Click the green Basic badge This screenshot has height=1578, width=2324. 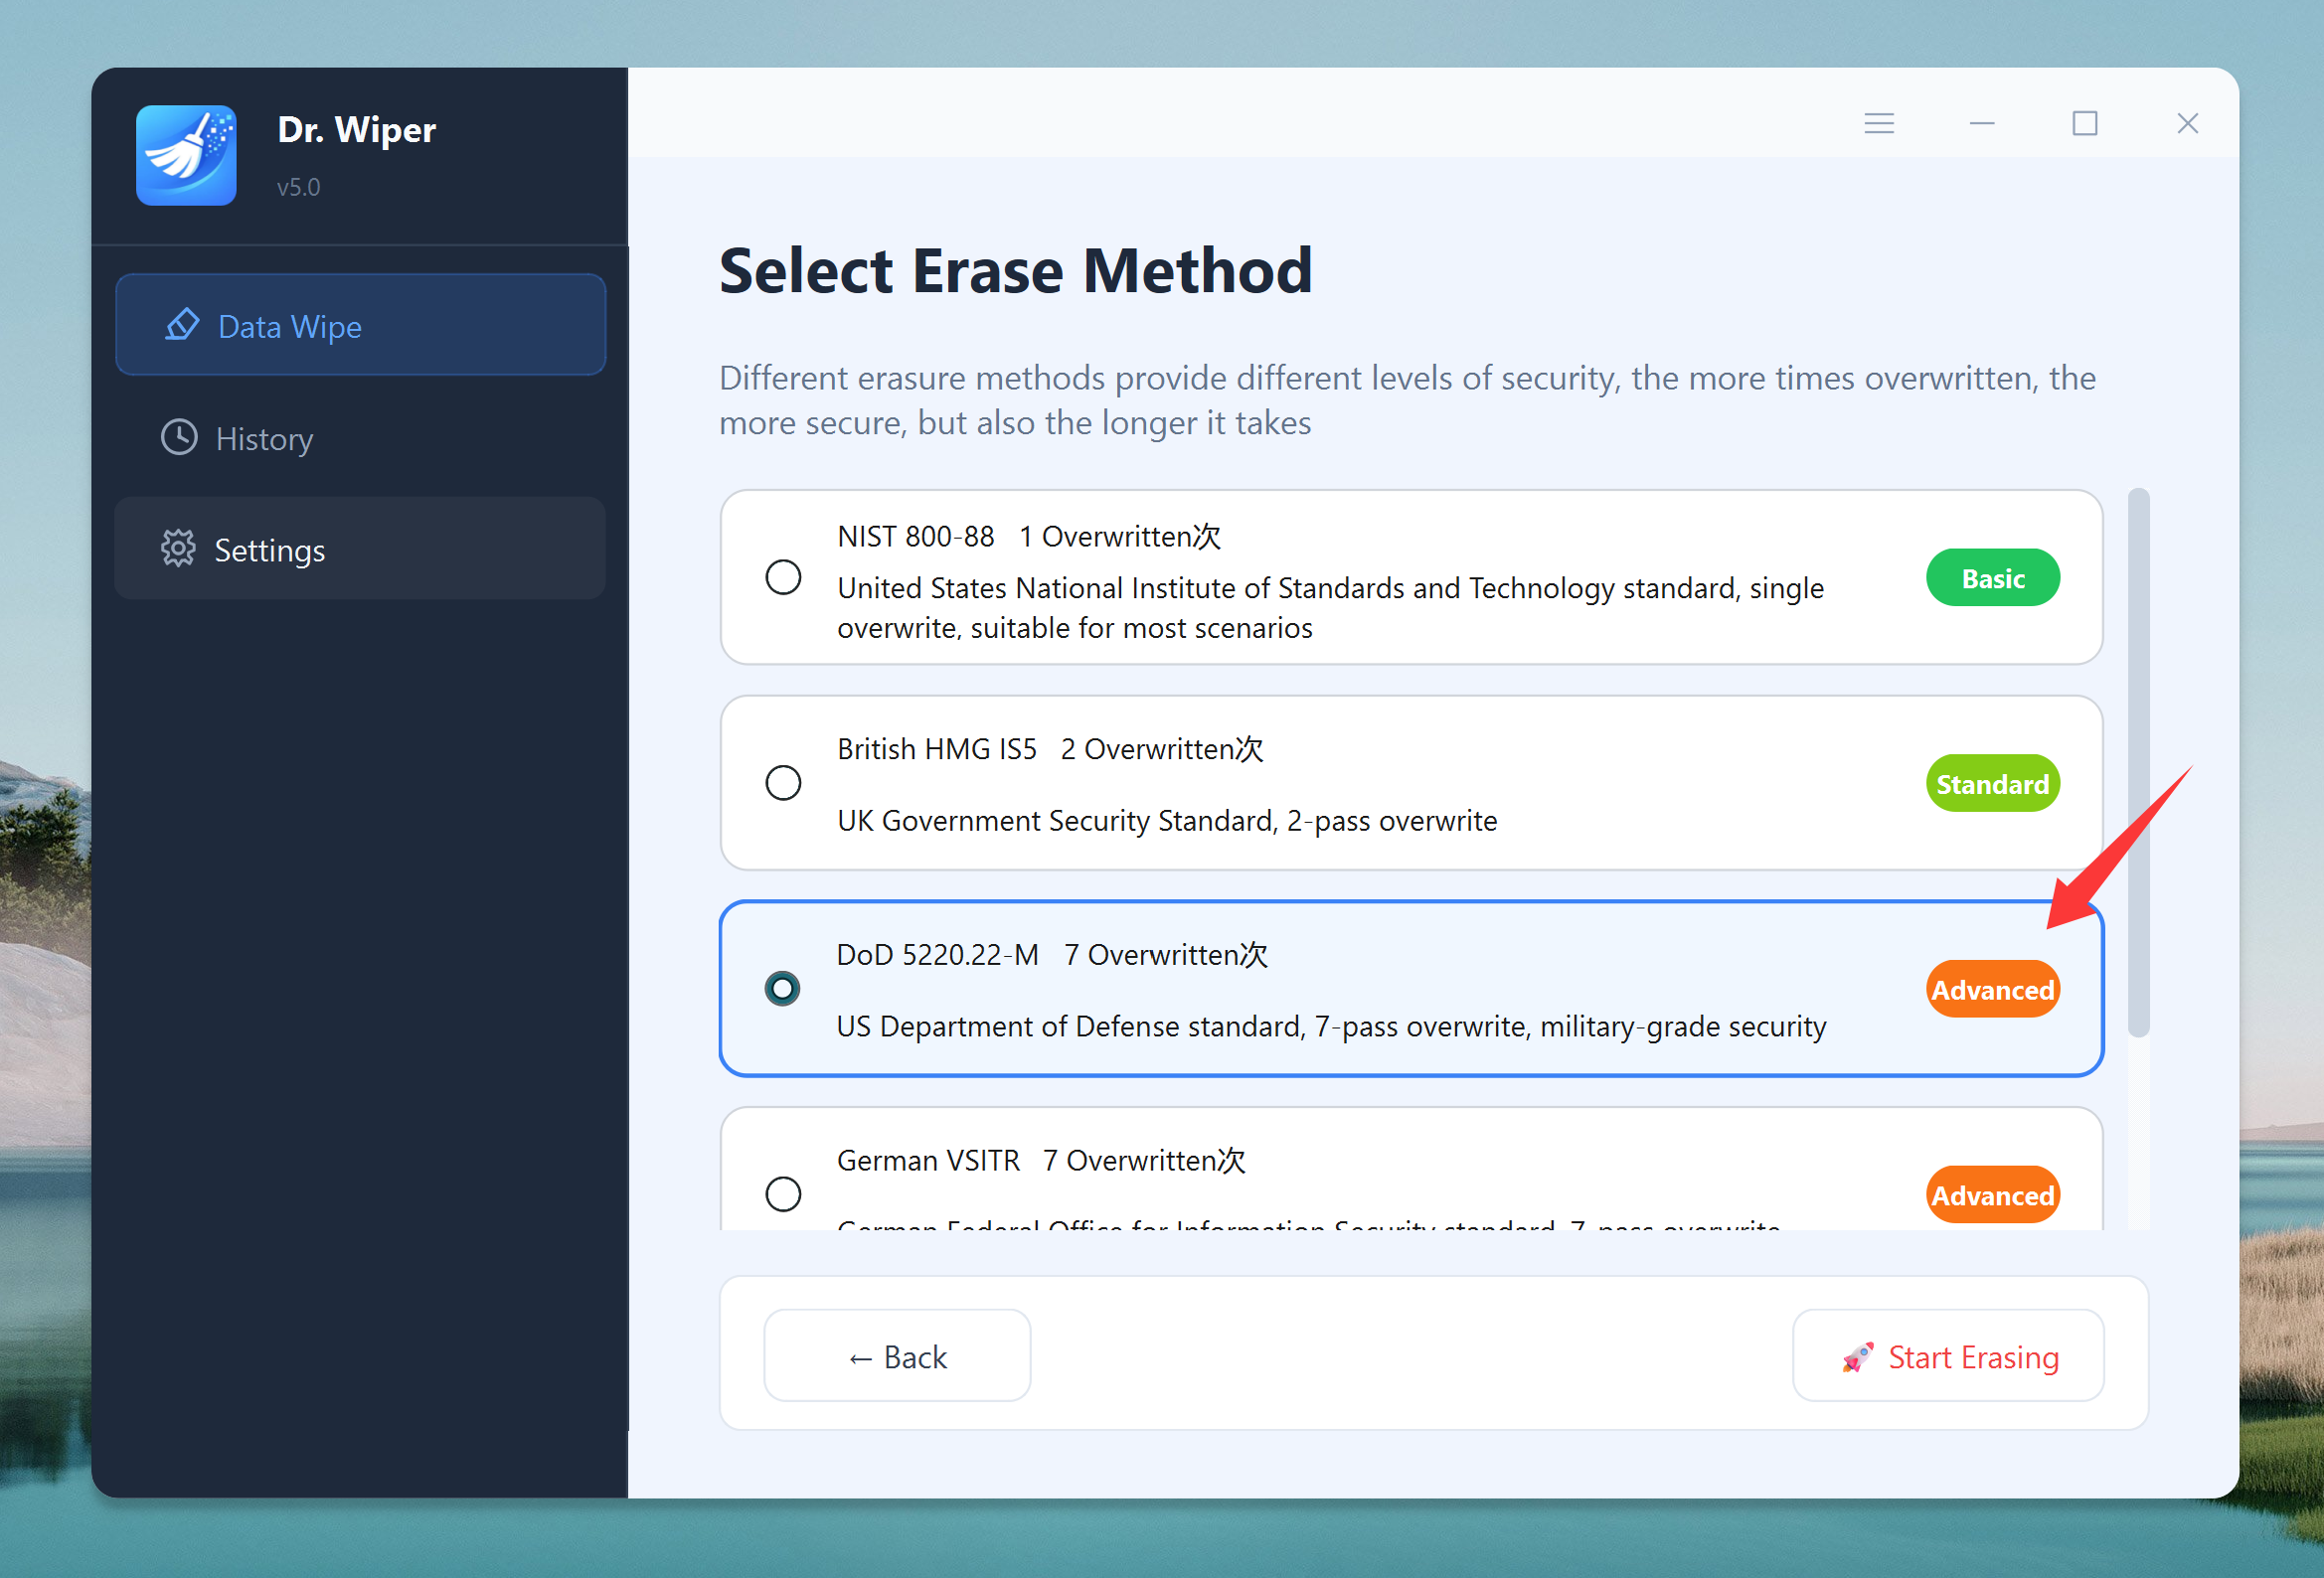[1991, 578]
